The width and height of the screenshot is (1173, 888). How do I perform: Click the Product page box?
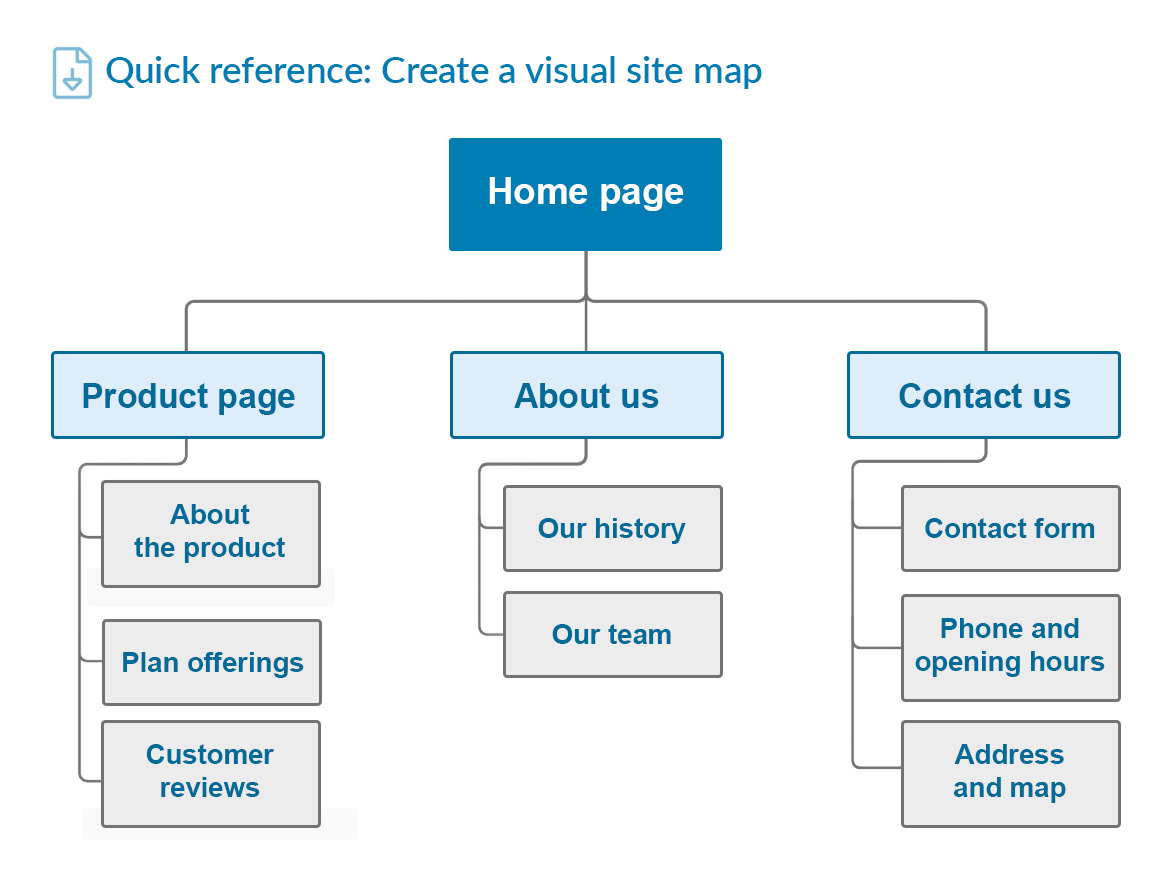pyautogui.click(x=187, y=395)
